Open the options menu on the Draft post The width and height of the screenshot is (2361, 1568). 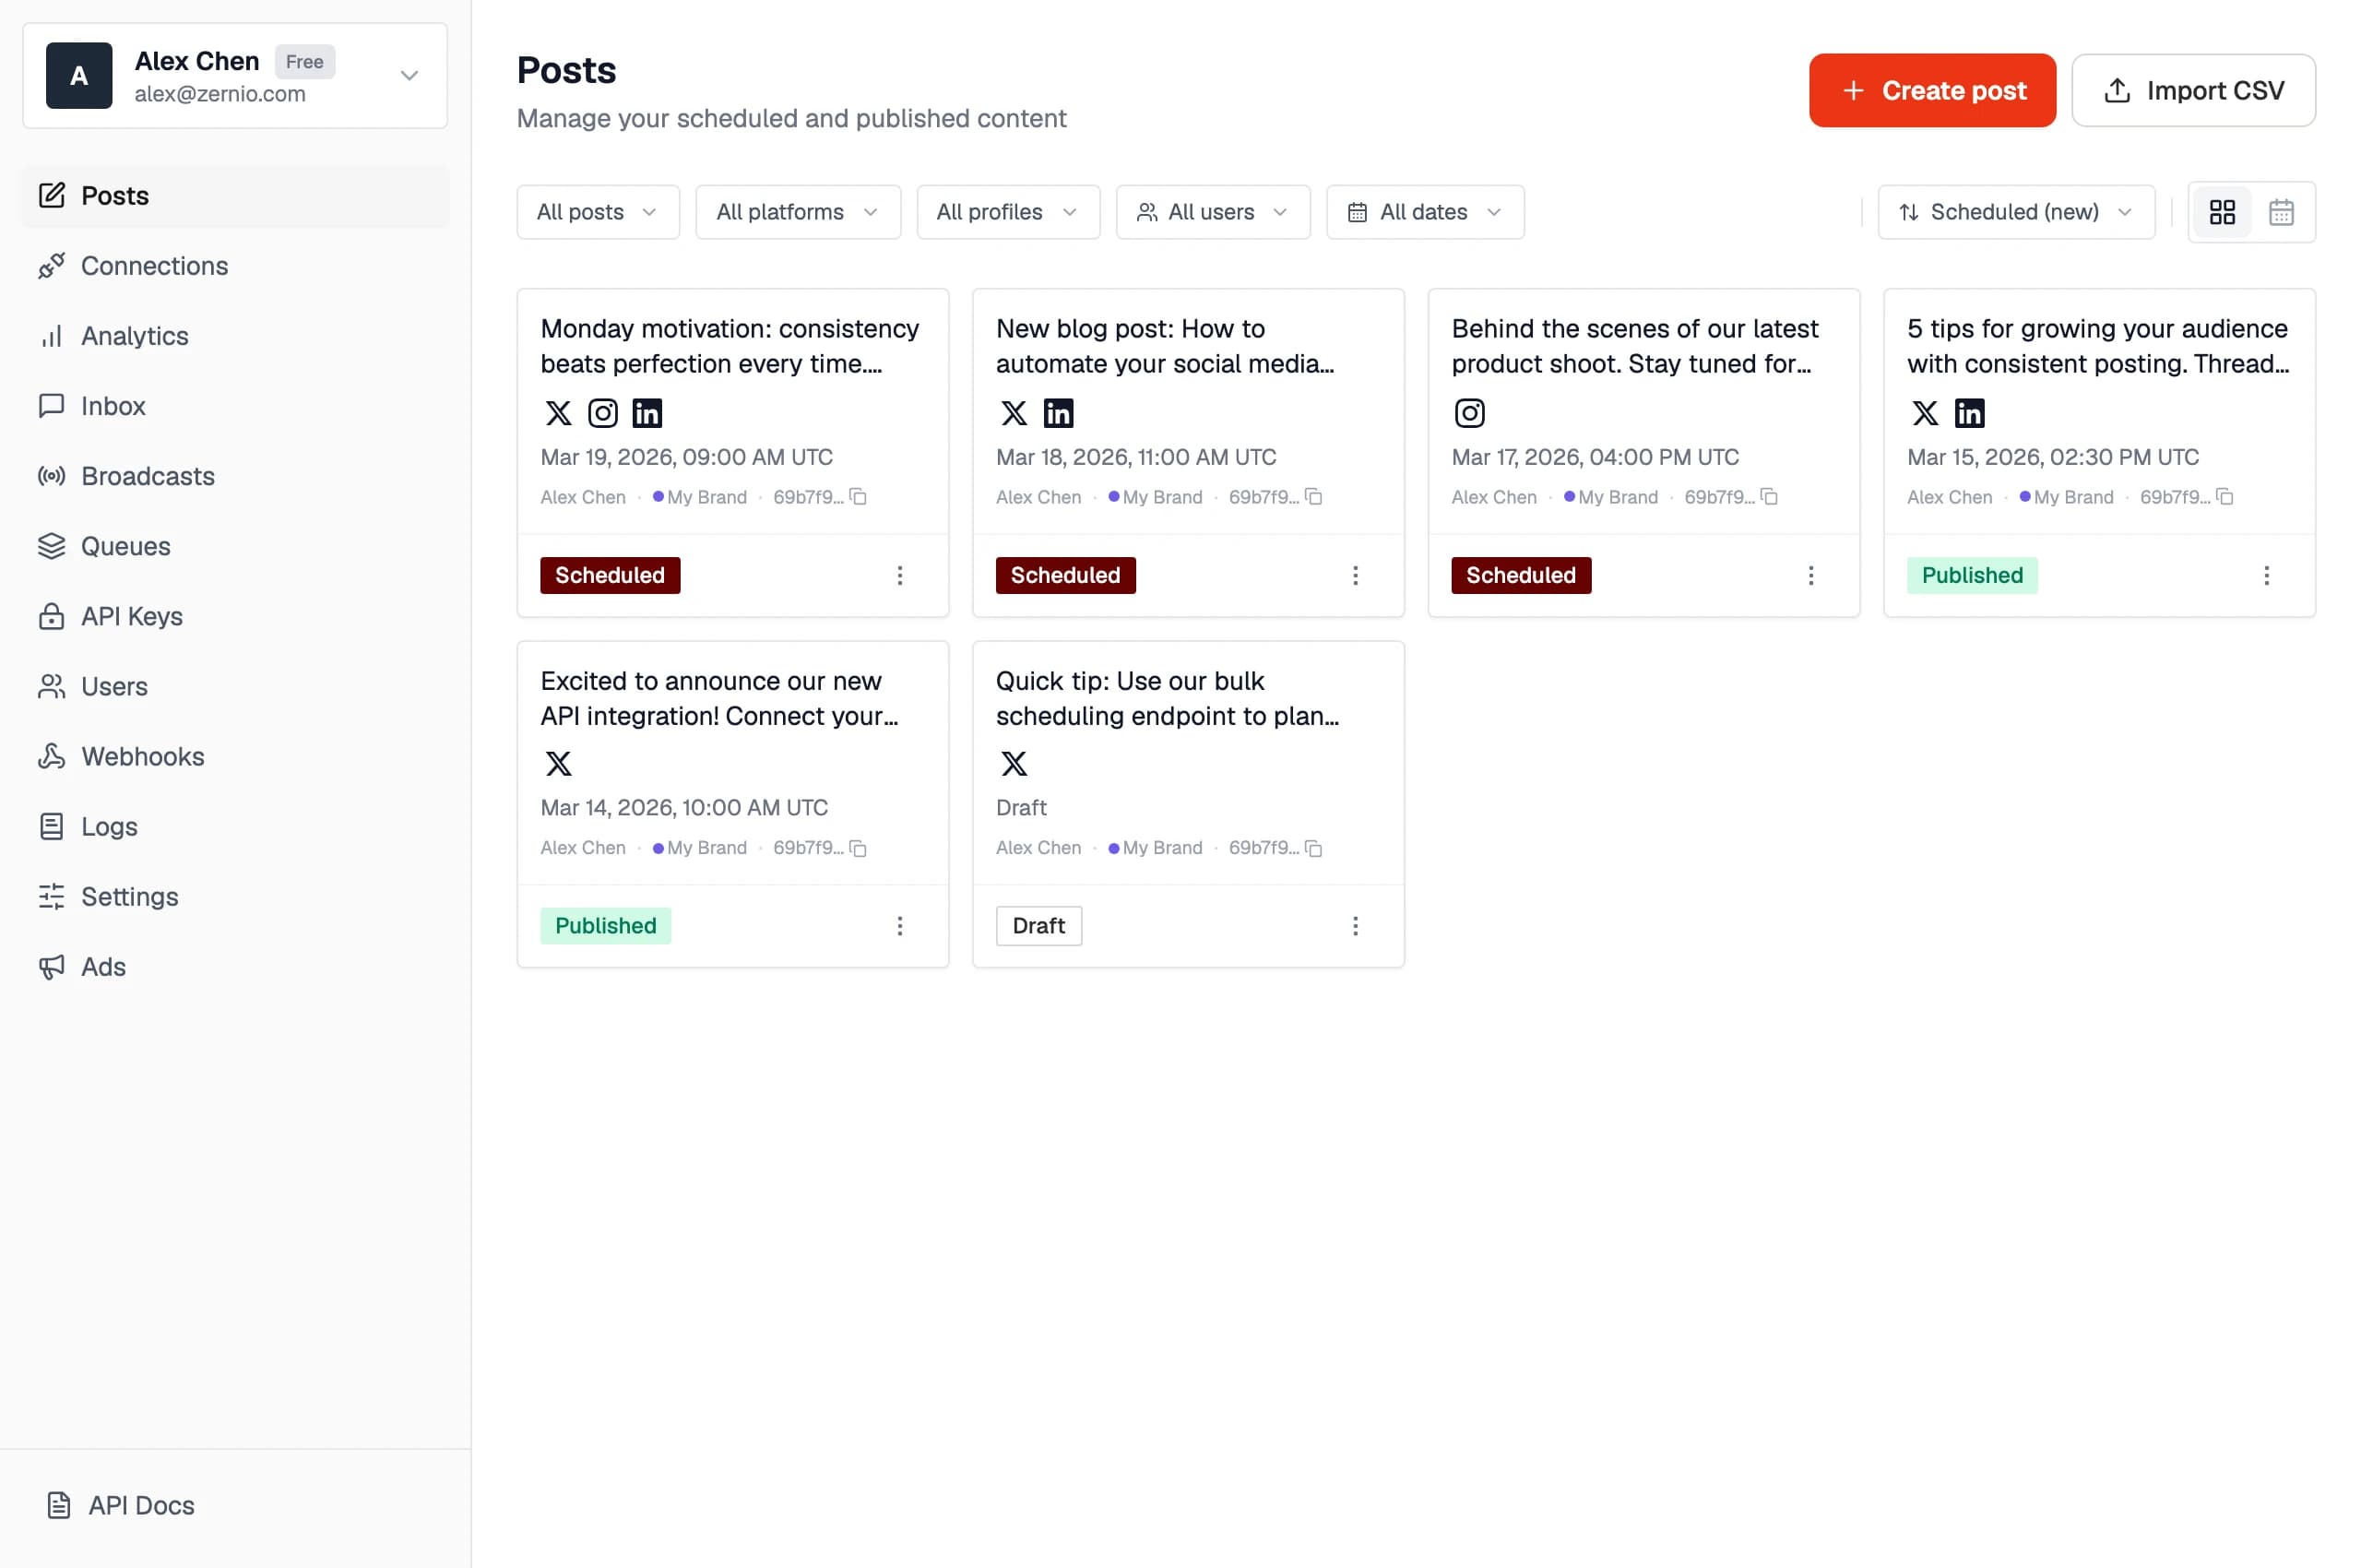[1356, 926]
